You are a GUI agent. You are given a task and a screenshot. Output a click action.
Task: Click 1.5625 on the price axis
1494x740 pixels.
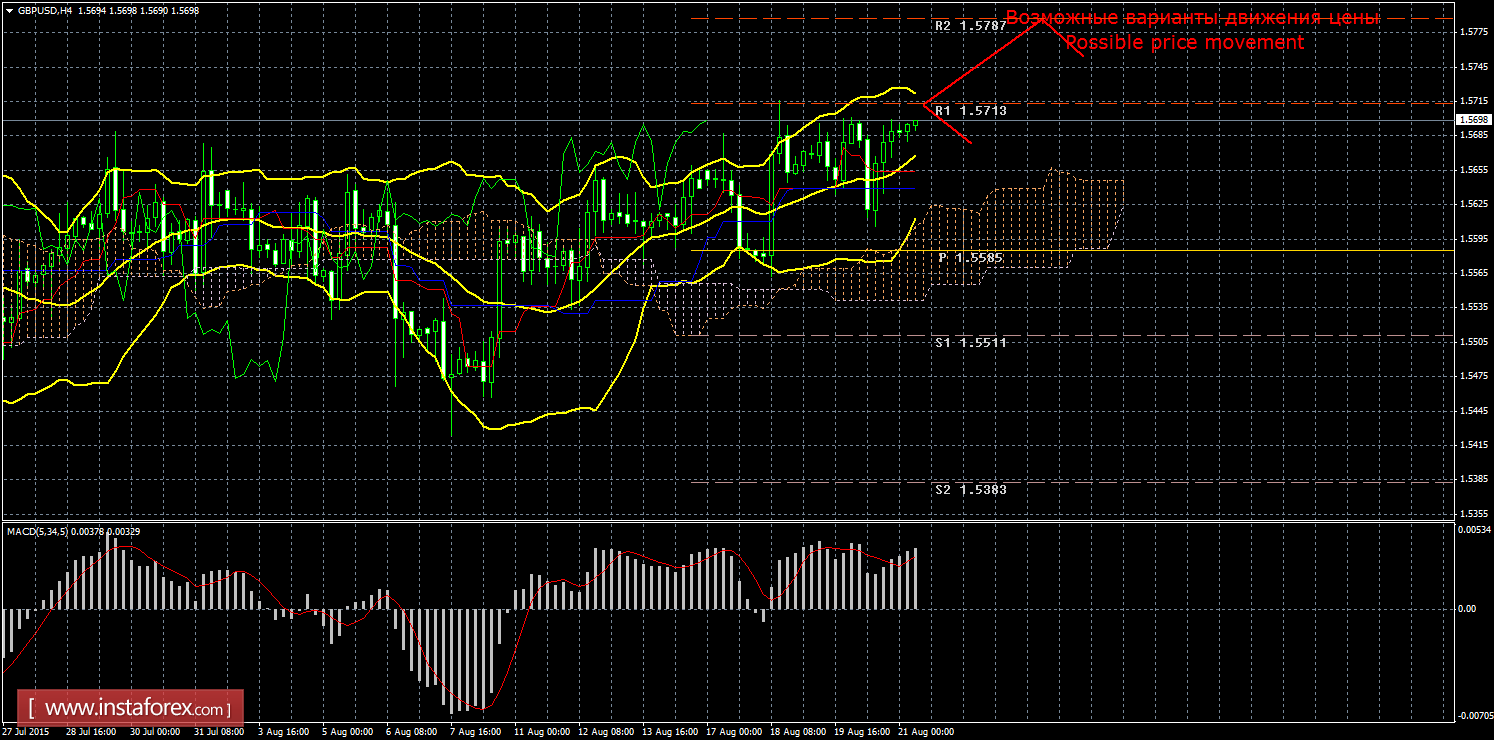[1473, 204]
